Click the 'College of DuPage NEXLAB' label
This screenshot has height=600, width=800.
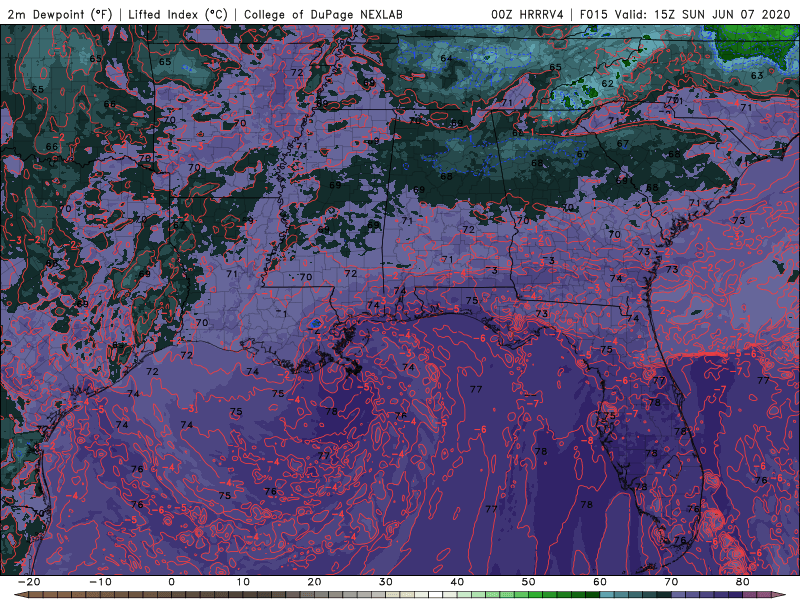(323, 14)
